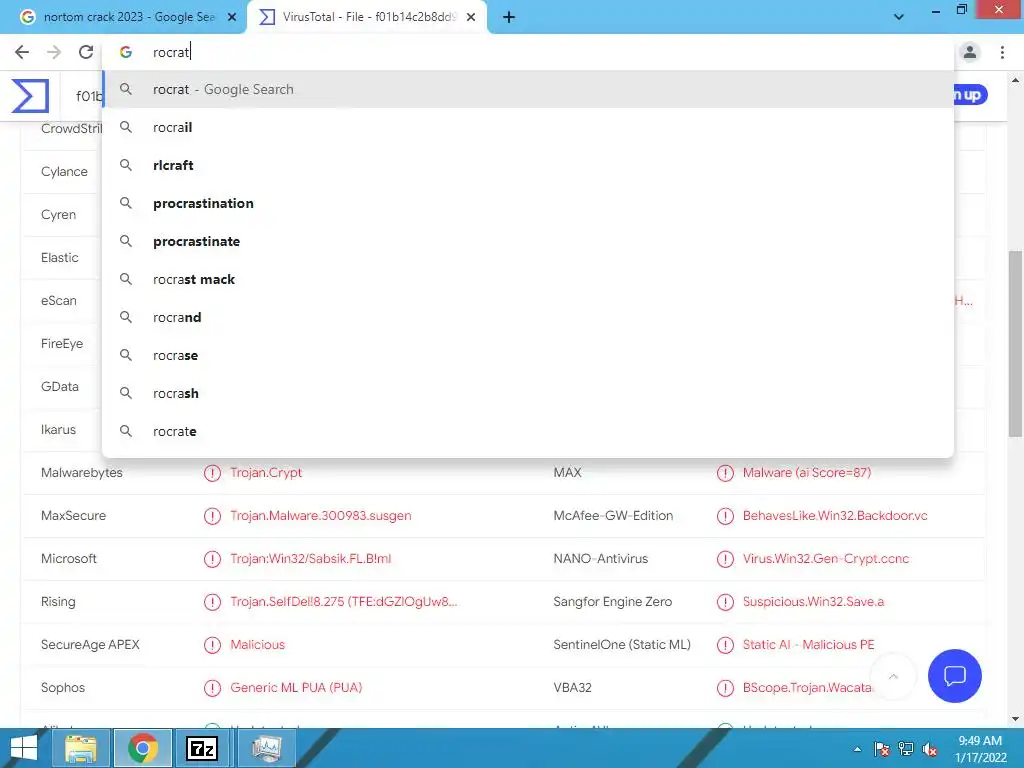Viewport: 1024px width, 768px height.
Task: Switch to the 'nortom crack 2023' Google tab
Action: pos(124,18)
